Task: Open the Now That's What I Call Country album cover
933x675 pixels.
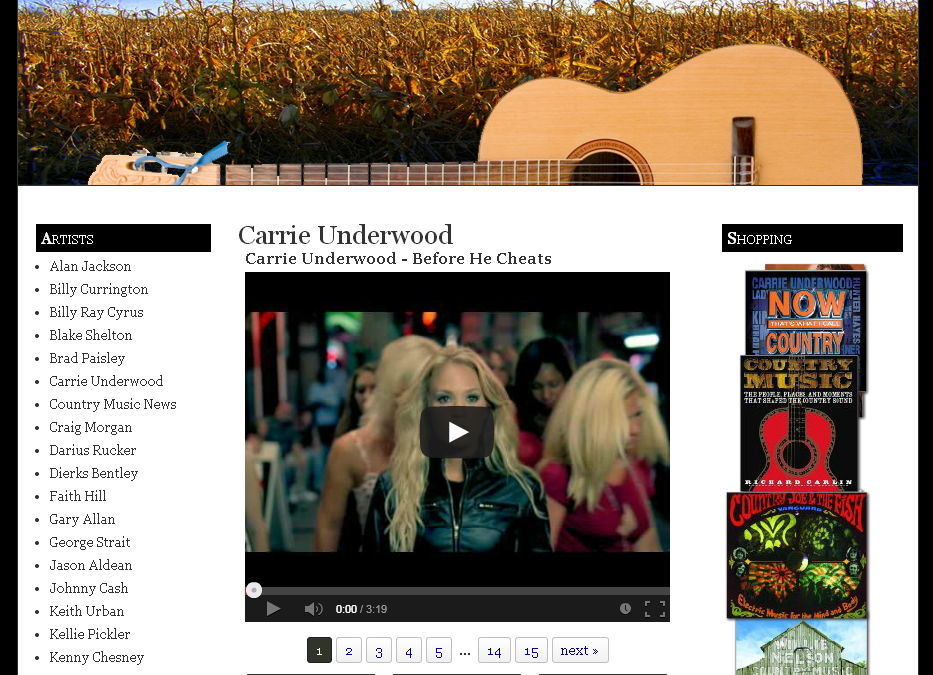Action: pos(806,312)
